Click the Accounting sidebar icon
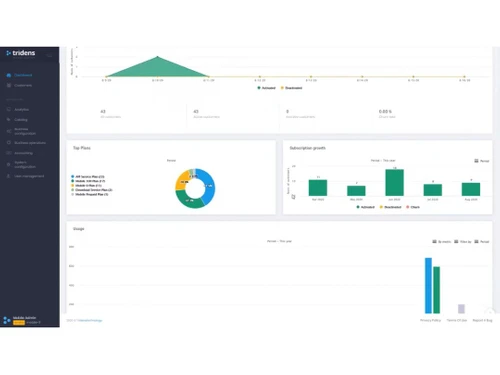The image size is (500, 375). click(x=9, y=153)
